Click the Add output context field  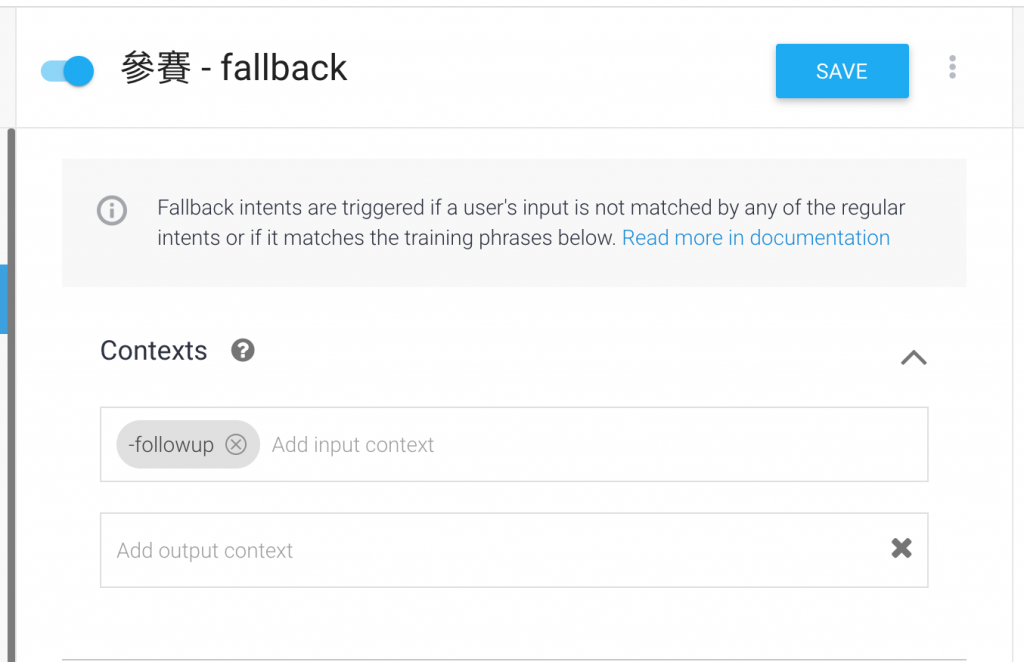[480, 551]
